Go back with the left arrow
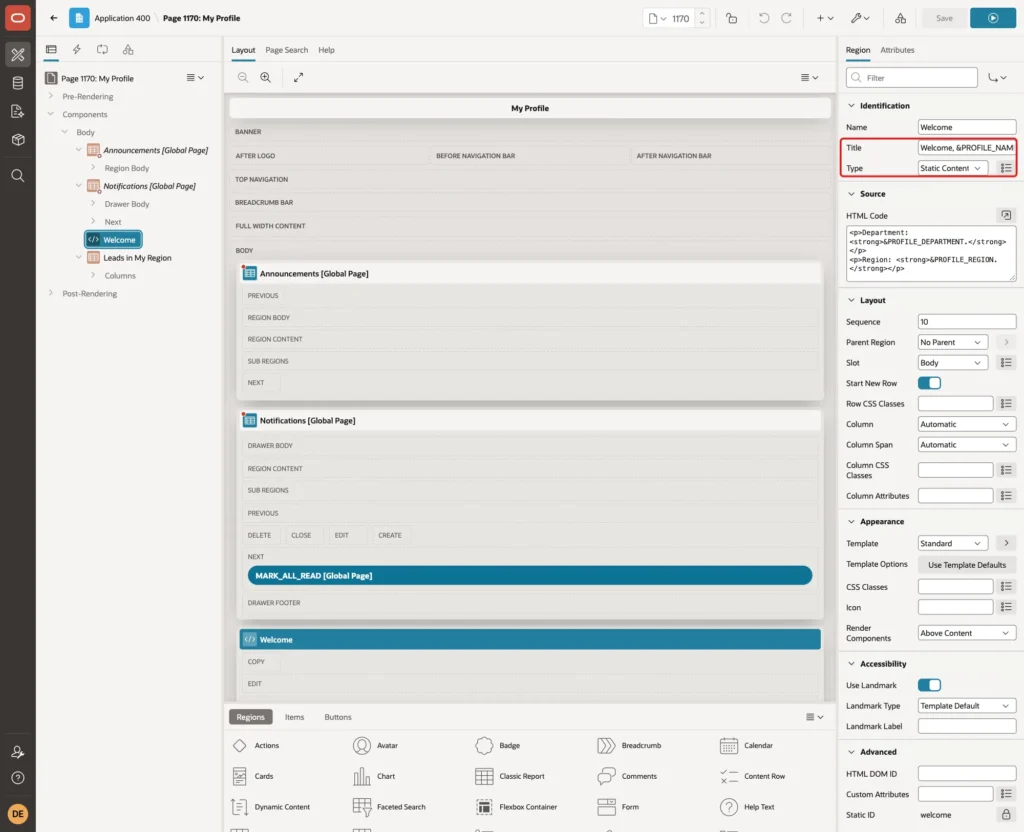This screenshot has height=832, width=1024. 54,18
